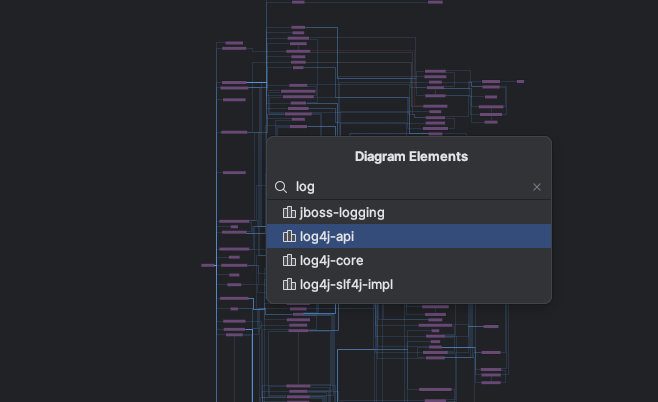Image resolution: width=658 pixels, height=402 pixels.
Task: Choose the highlighted log4j-api entry
Action: click(327, 236)
